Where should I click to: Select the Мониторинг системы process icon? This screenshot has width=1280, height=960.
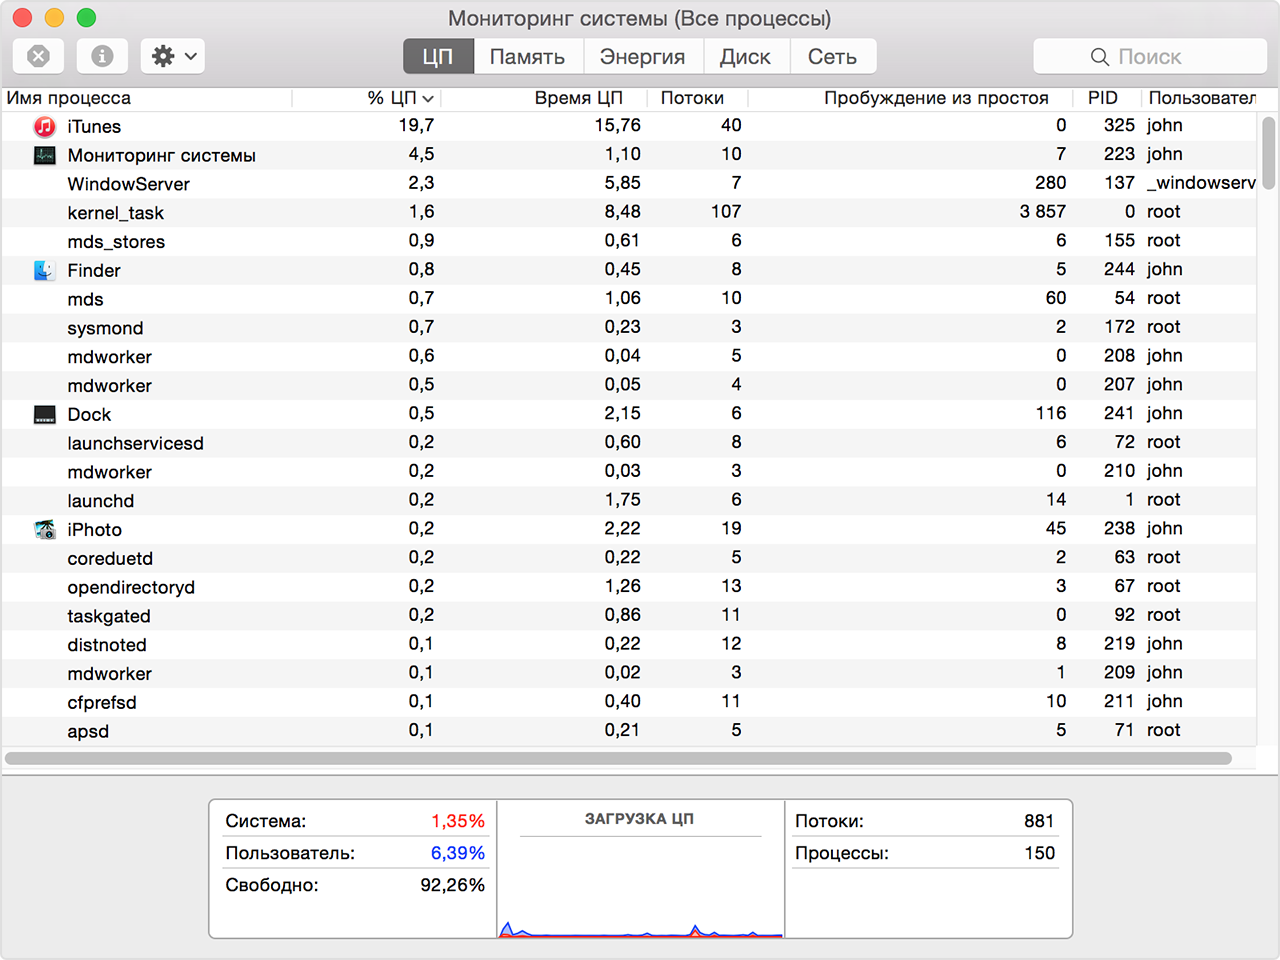click(x=44, y=155)
